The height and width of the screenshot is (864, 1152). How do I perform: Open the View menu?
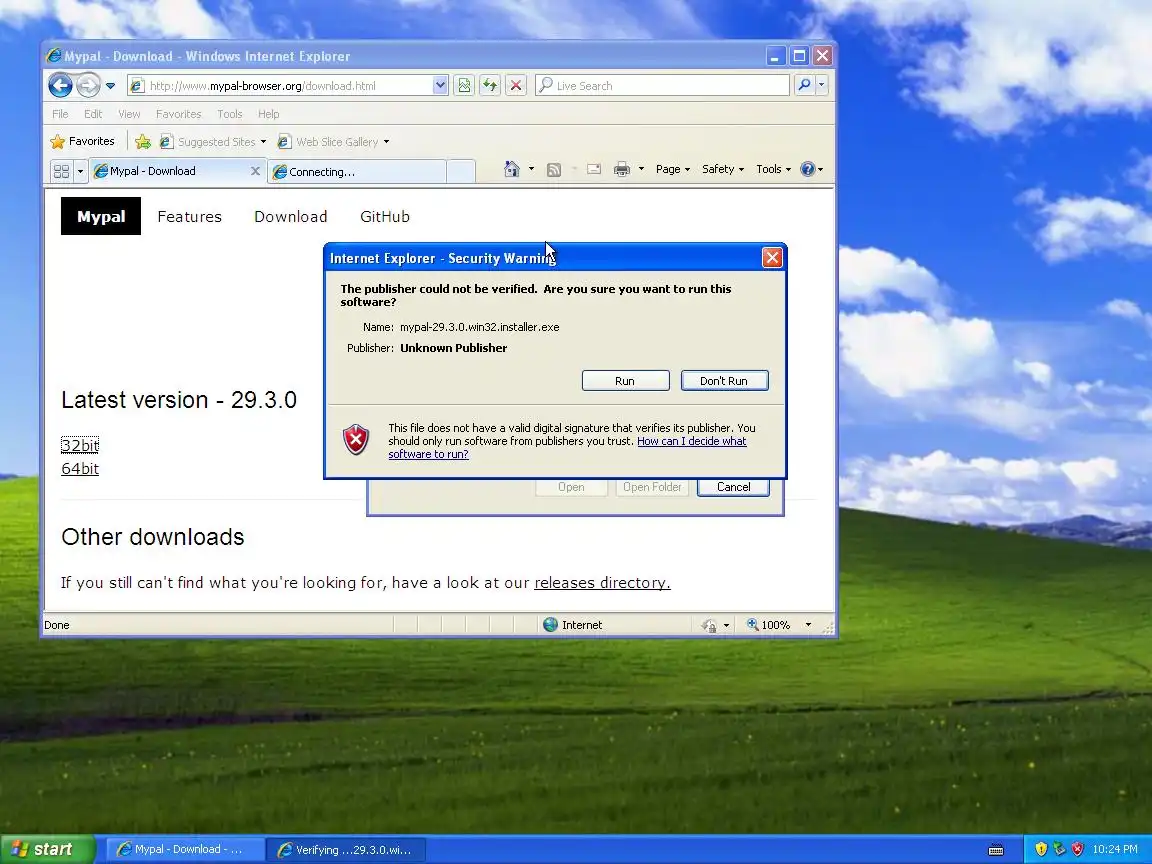pyautogui.click(x=129, y=114)
